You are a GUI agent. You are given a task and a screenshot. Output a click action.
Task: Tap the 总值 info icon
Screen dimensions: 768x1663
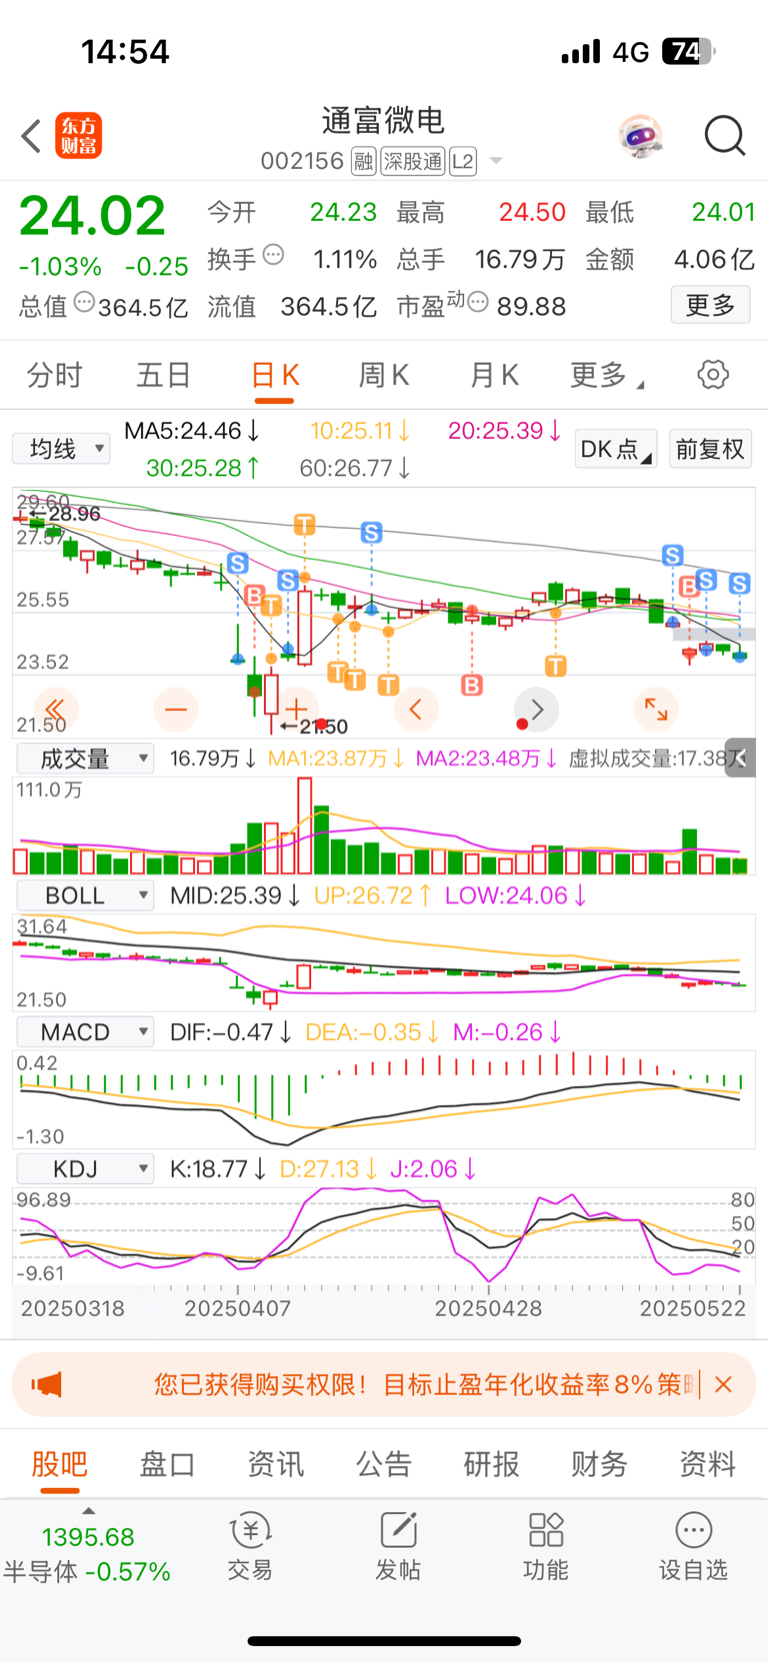tap(85, 301)
